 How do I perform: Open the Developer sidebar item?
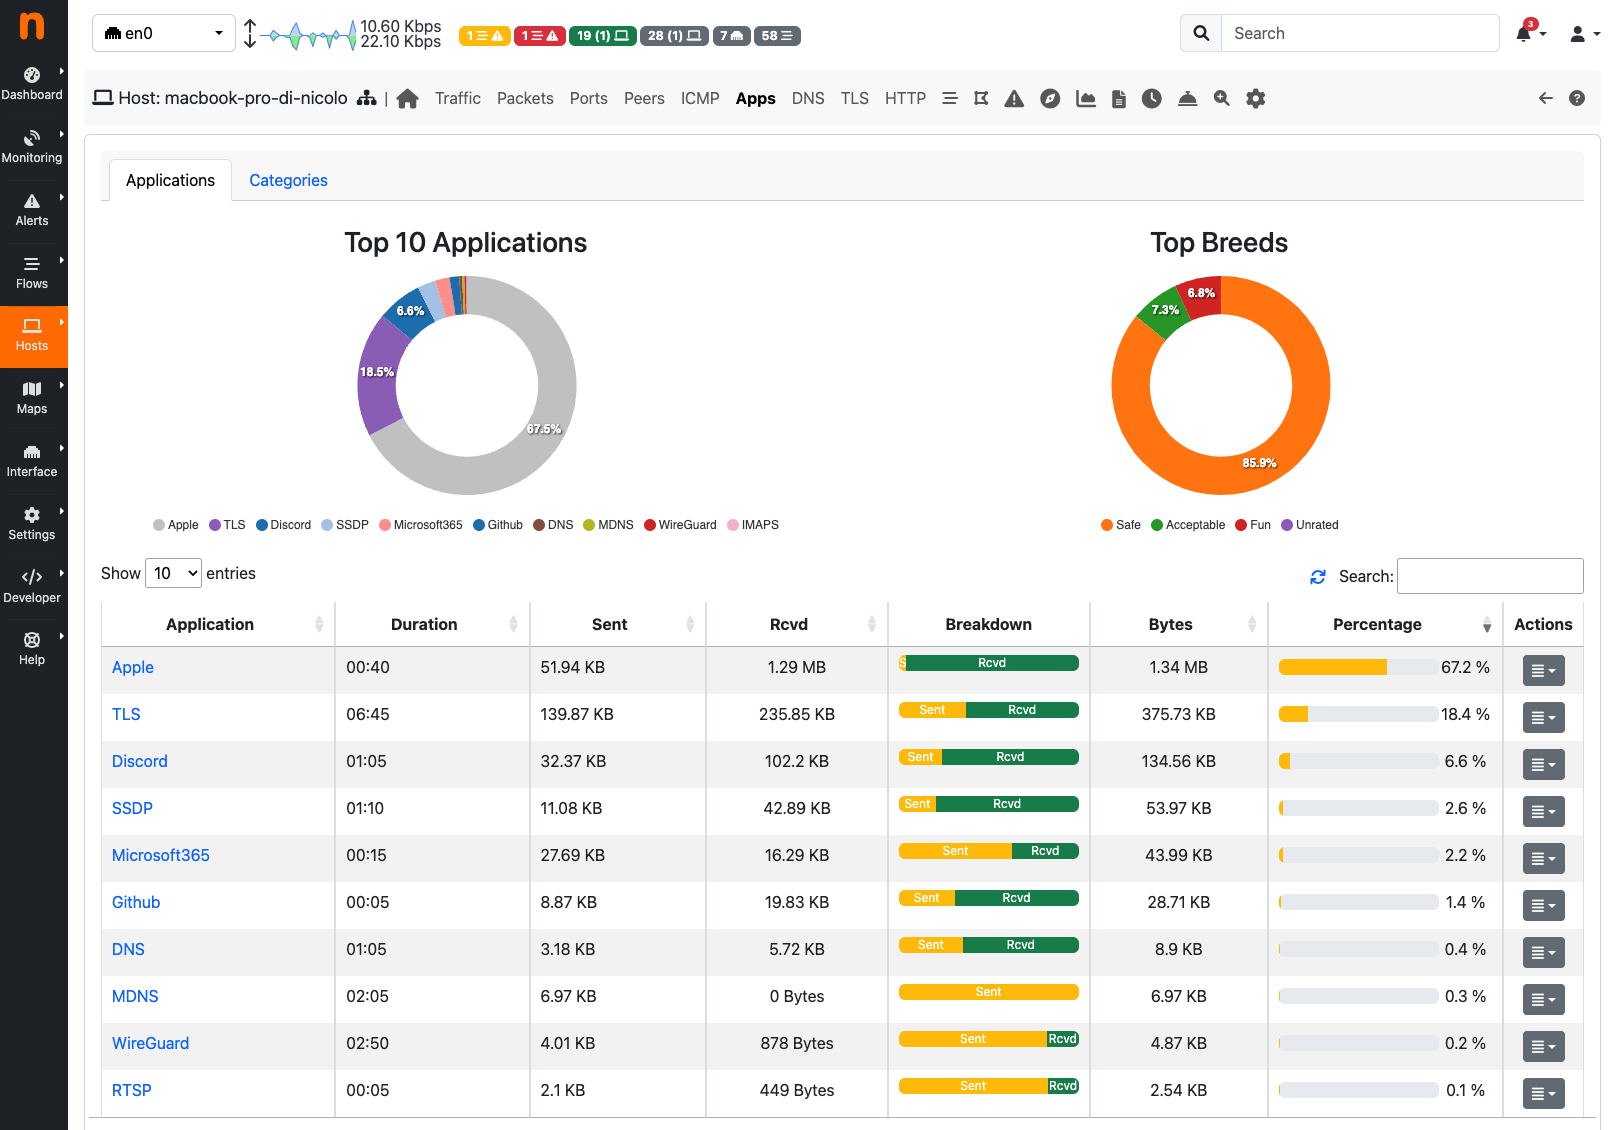click(x=32, y=587)
